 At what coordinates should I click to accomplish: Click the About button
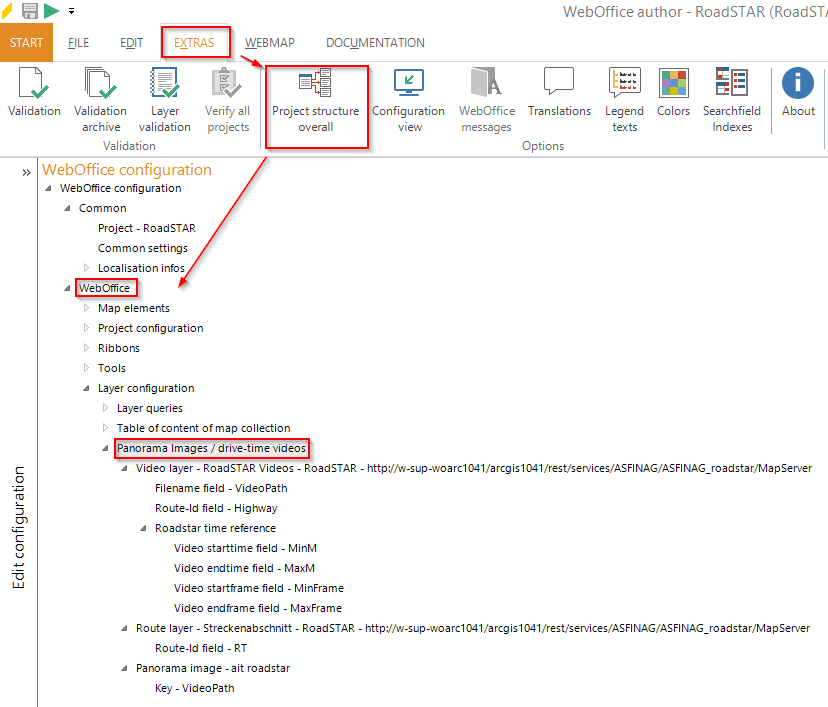coord(798,95)
